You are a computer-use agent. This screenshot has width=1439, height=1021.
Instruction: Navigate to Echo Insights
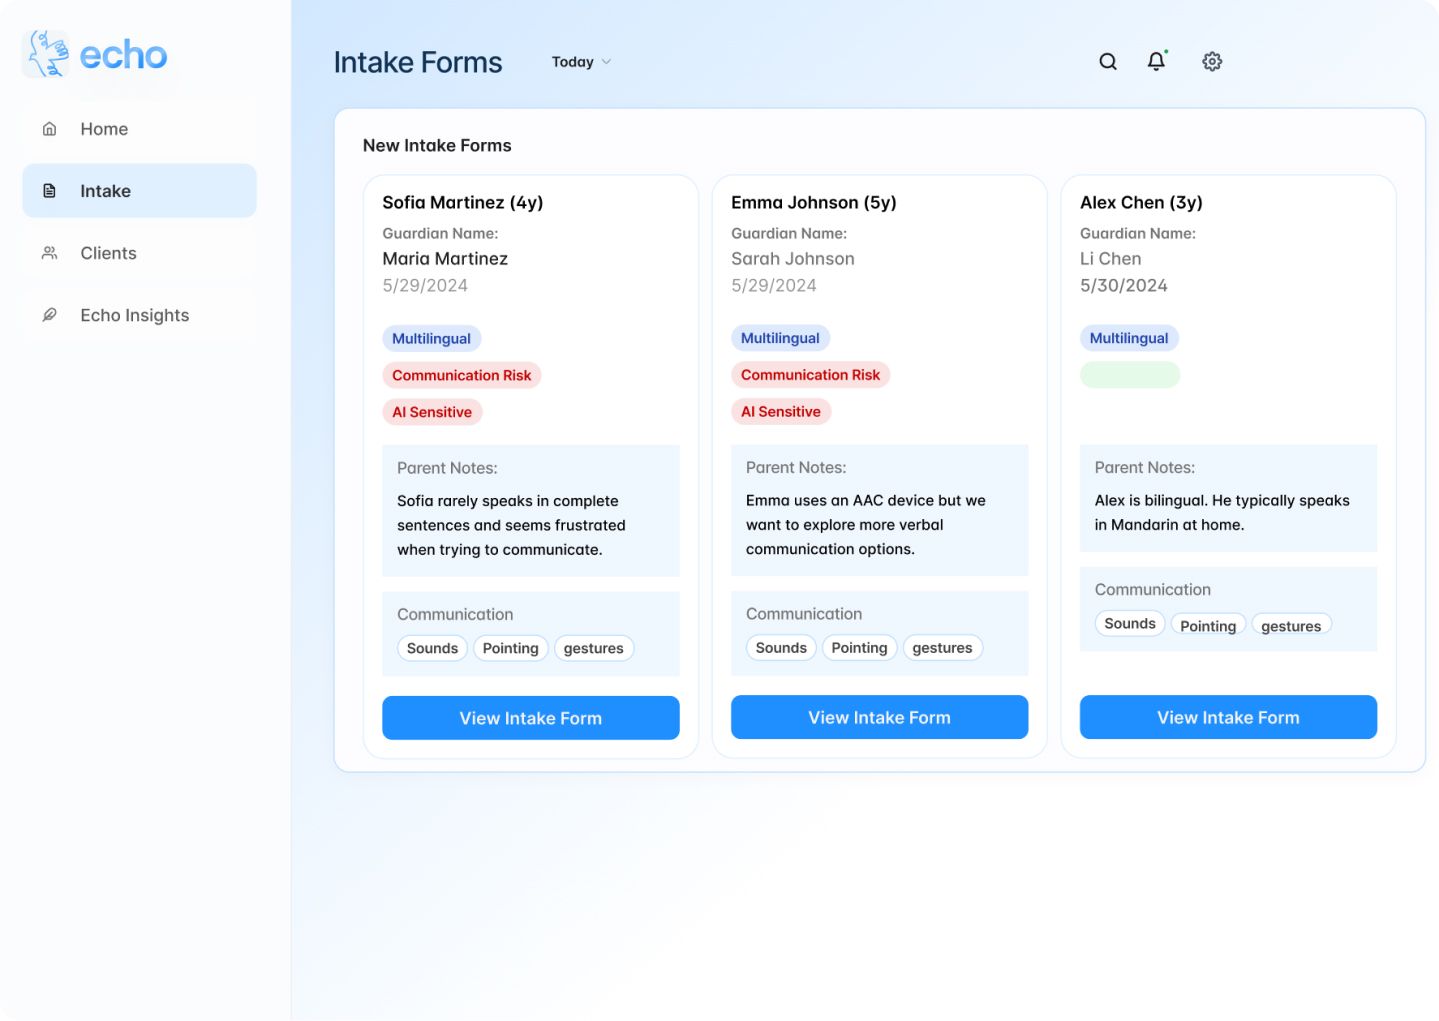(134, 315)
